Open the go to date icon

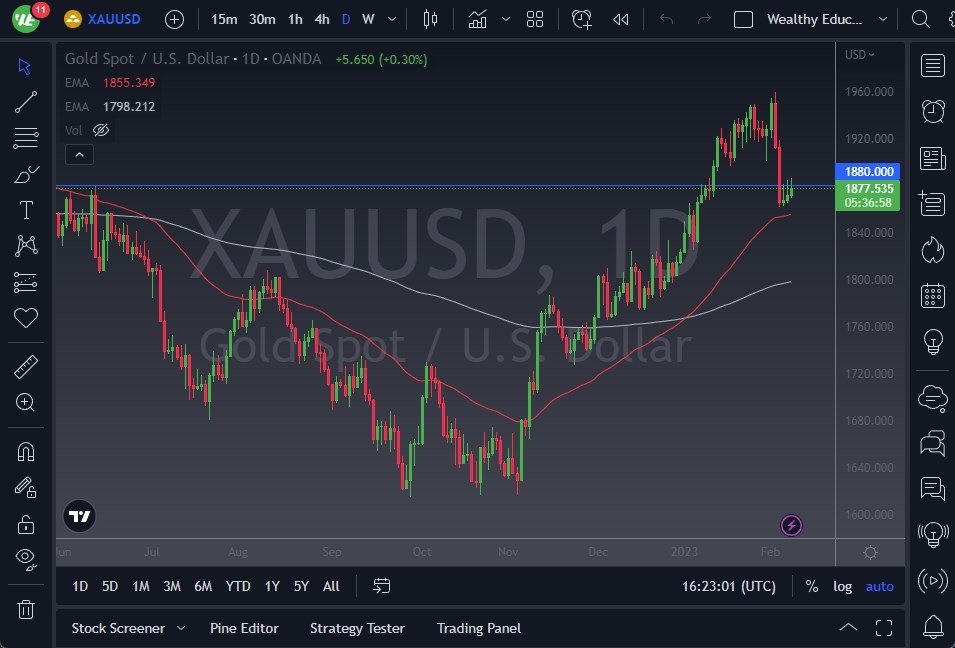coord(381,586)
